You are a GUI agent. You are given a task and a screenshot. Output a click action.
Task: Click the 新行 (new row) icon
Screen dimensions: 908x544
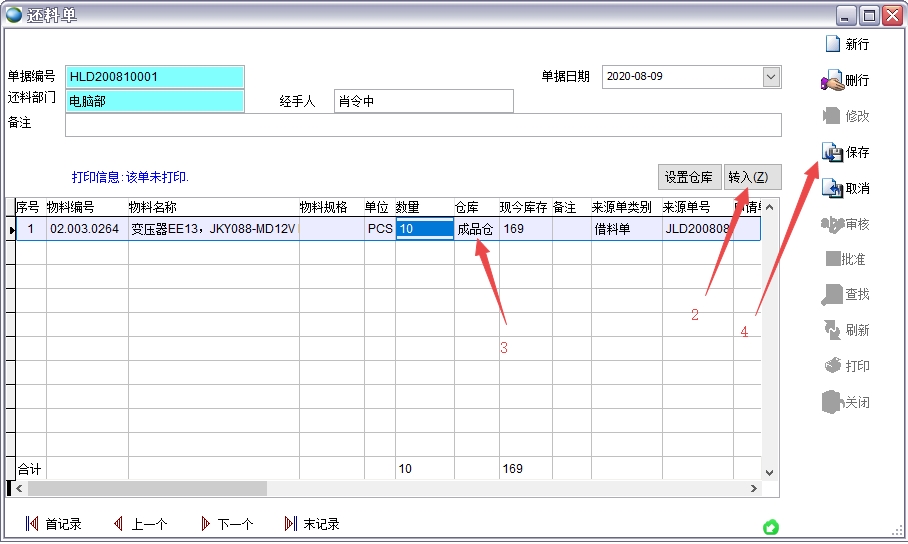(832, 44)
